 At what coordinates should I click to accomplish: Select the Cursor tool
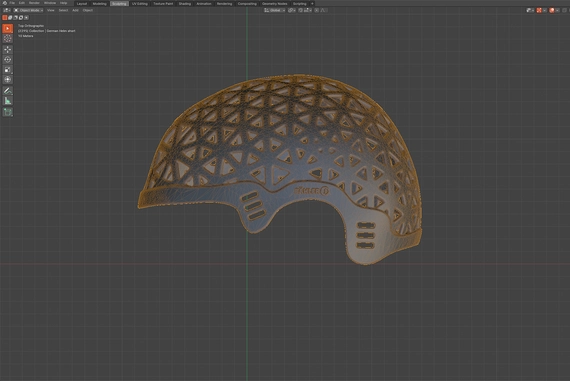8,38
